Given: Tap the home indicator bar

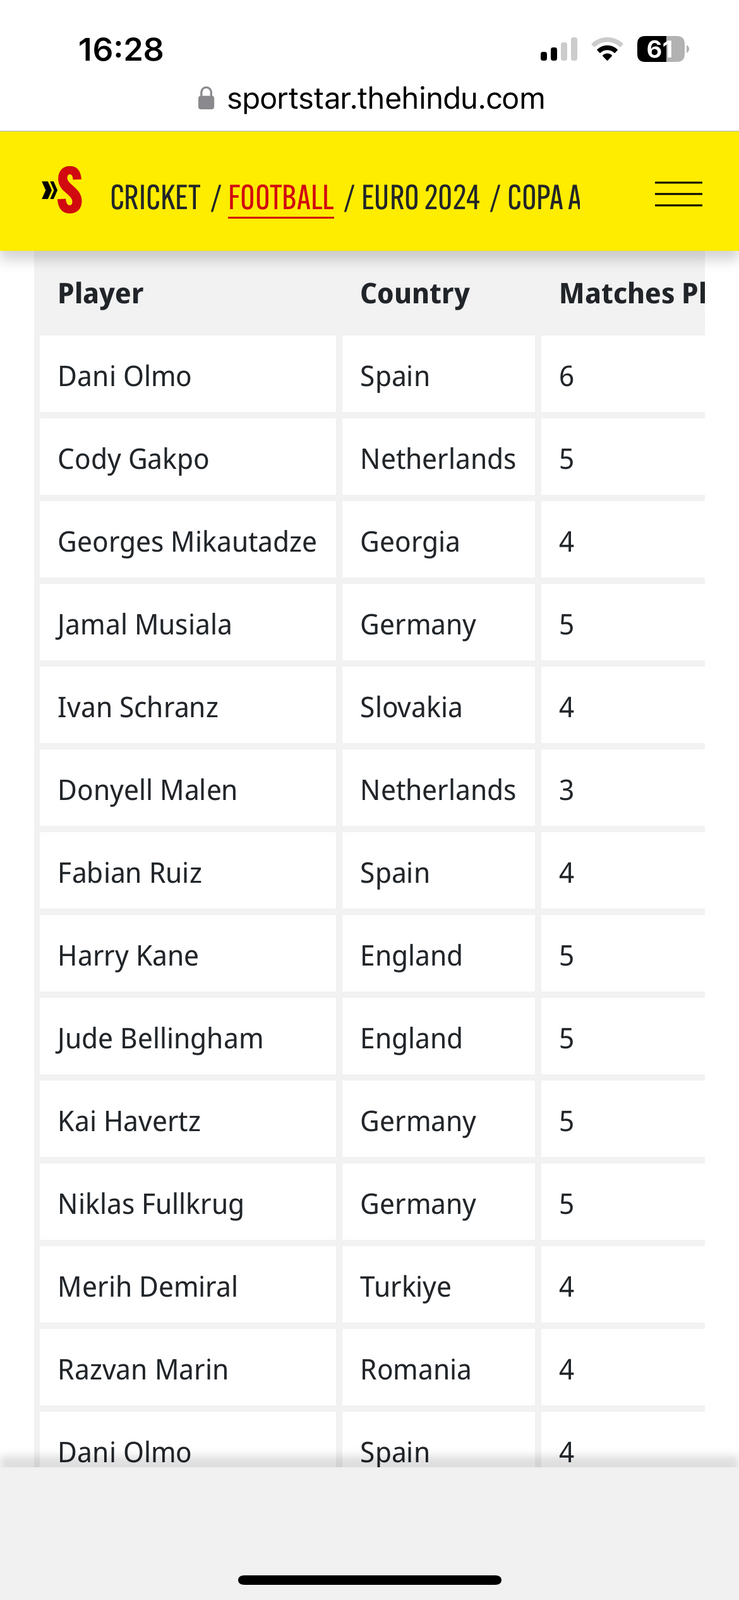Looking at the screenshot, I should 369,1580.
